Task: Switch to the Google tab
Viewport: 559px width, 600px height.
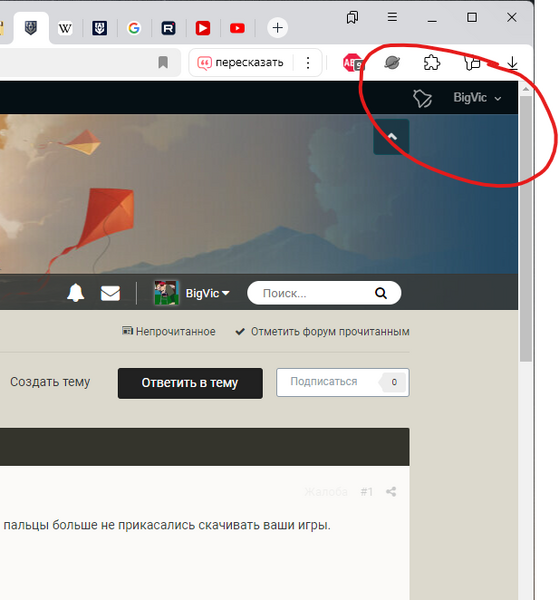Action: pos(134,28)
